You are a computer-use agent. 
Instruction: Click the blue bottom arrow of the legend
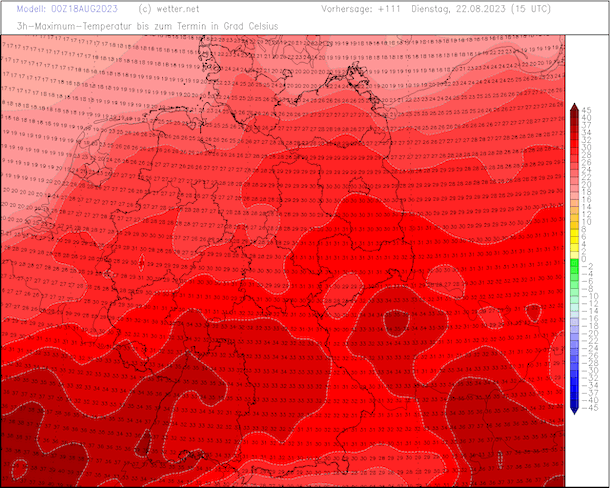pyautogui.click(x=574, y=408)
